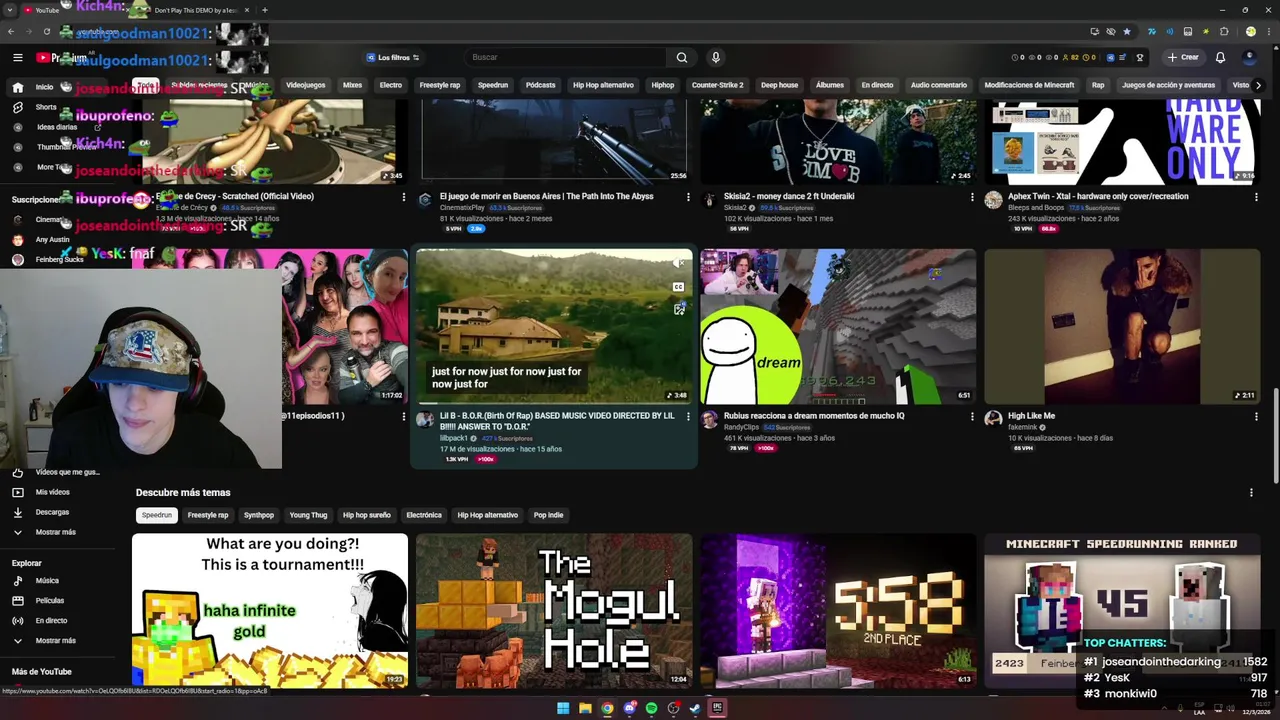Open the Windows Start menu
Viewport: 1280px width, 720px height.
coord(563,708)
